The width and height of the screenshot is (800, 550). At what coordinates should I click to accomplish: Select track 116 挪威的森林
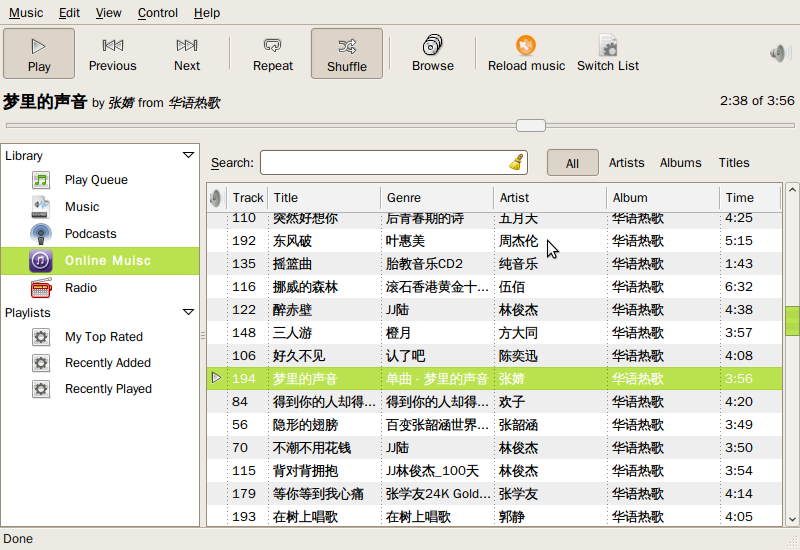point(494,287)
